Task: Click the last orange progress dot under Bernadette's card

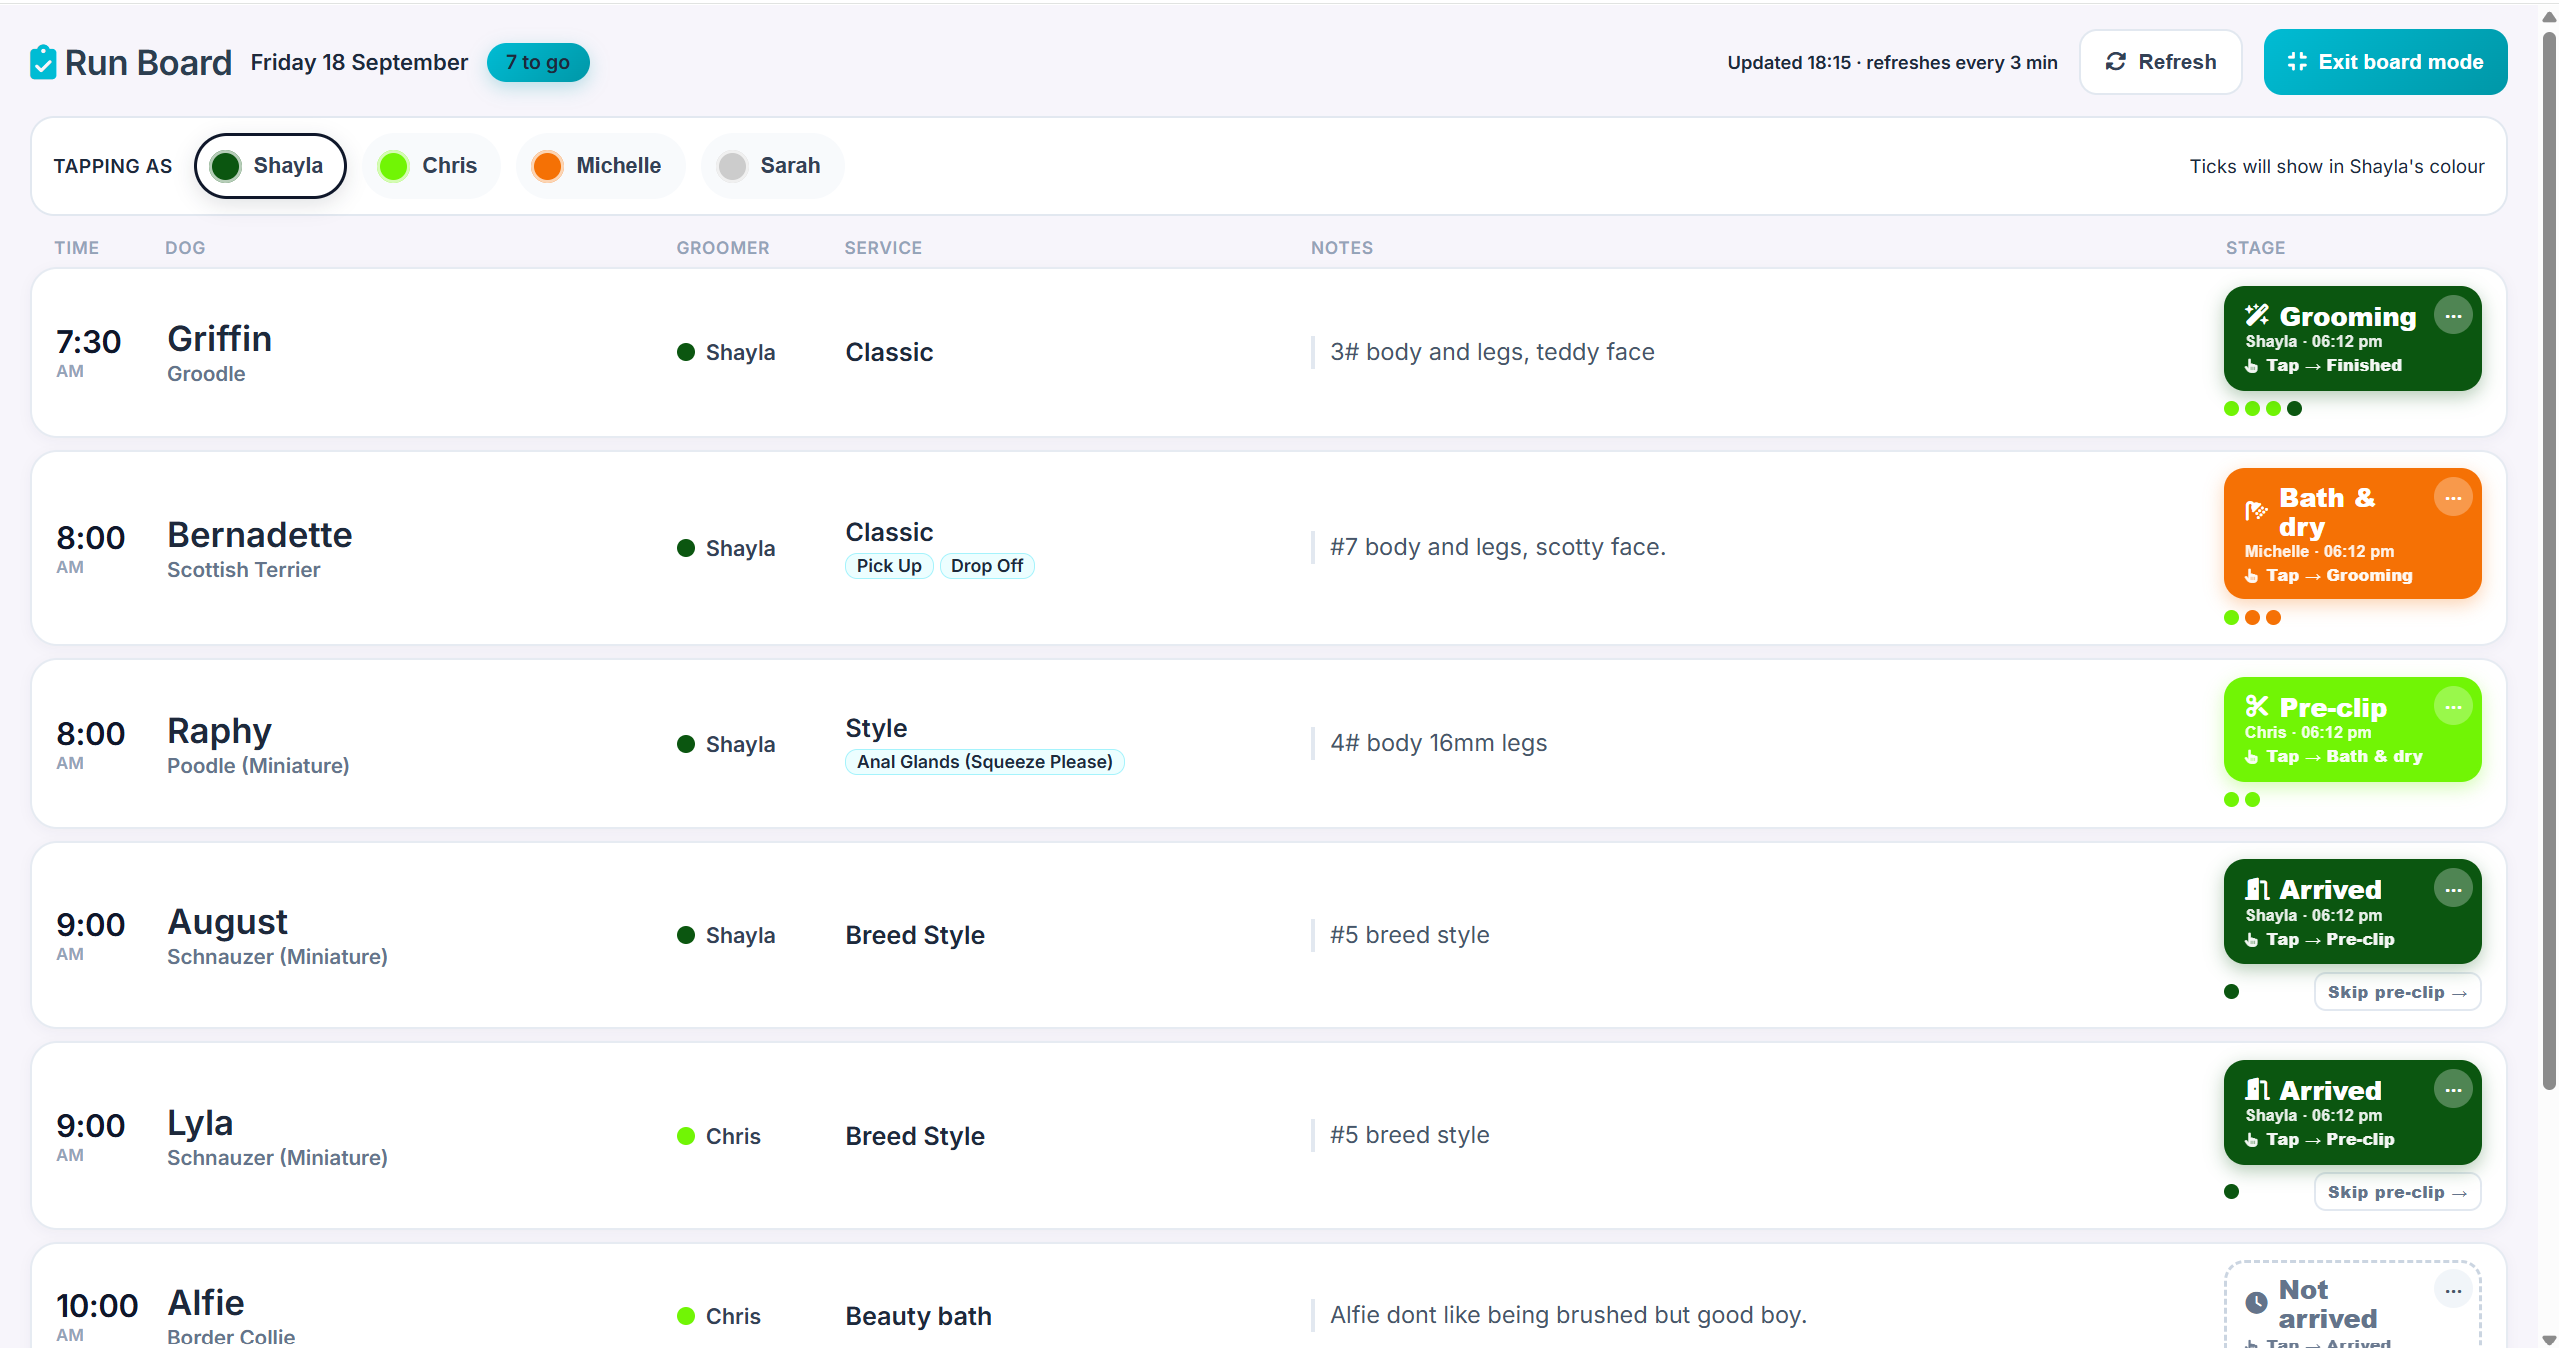Action: (x=2274, y=618)
